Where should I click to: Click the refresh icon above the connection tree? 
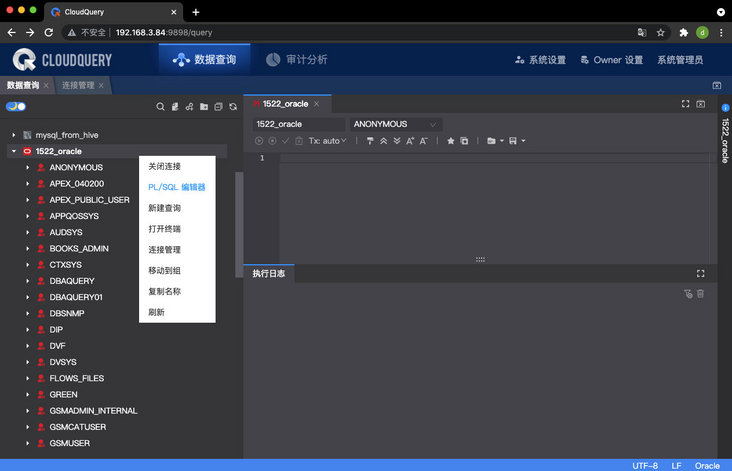(x=233, y=106)
